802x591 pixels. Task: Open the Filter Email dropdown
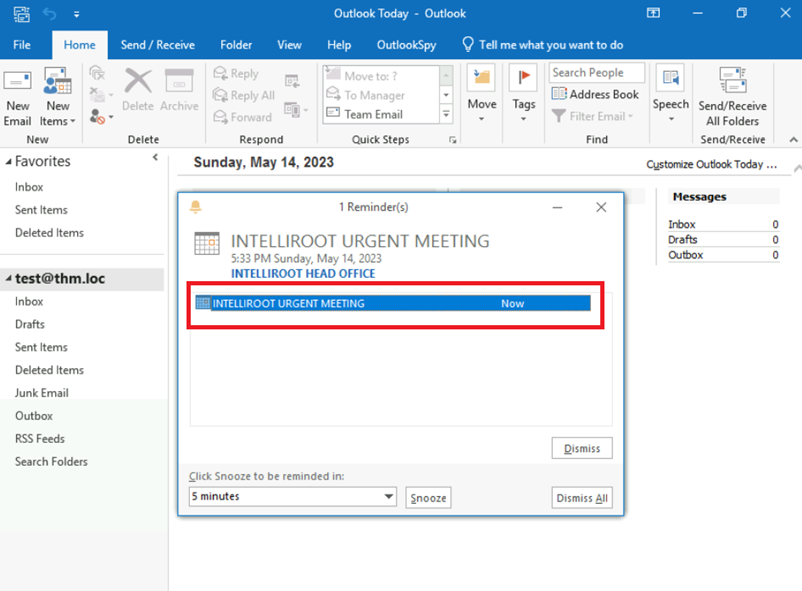593,117
